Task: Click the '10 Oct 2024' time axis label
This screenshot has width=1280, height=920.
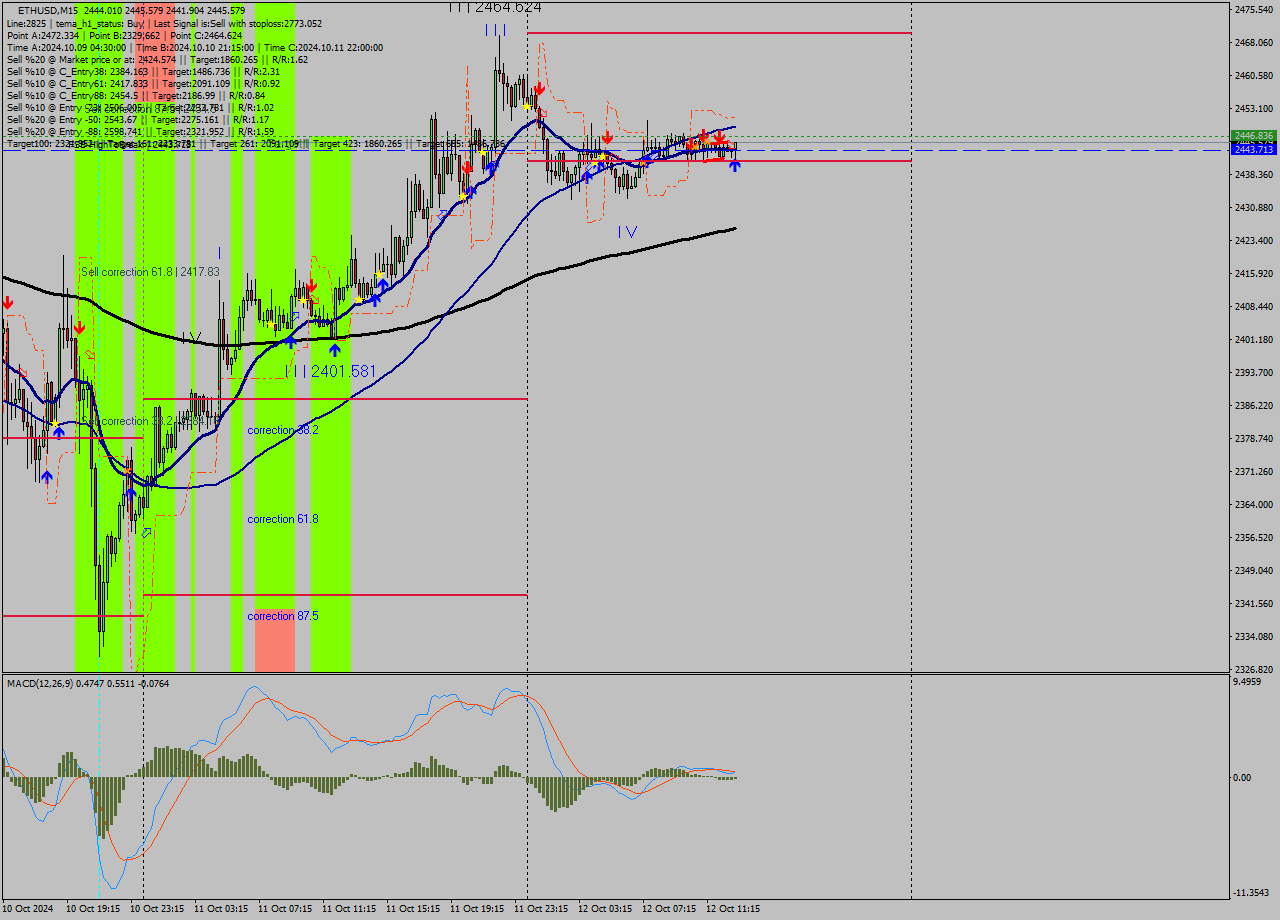Action: click(27, 909)
